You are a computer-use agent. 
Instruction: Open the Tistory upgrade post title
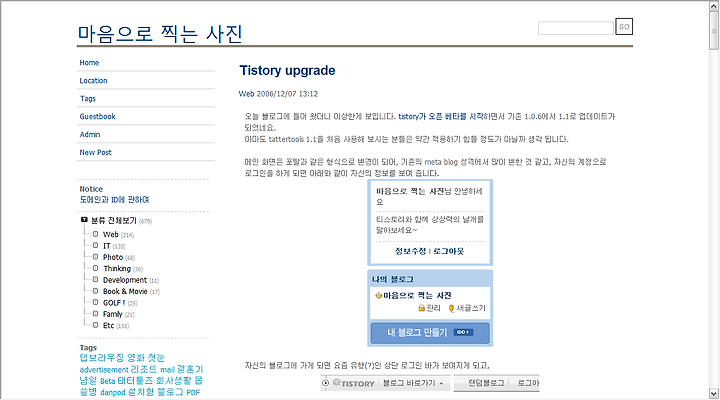click(287, 71)
